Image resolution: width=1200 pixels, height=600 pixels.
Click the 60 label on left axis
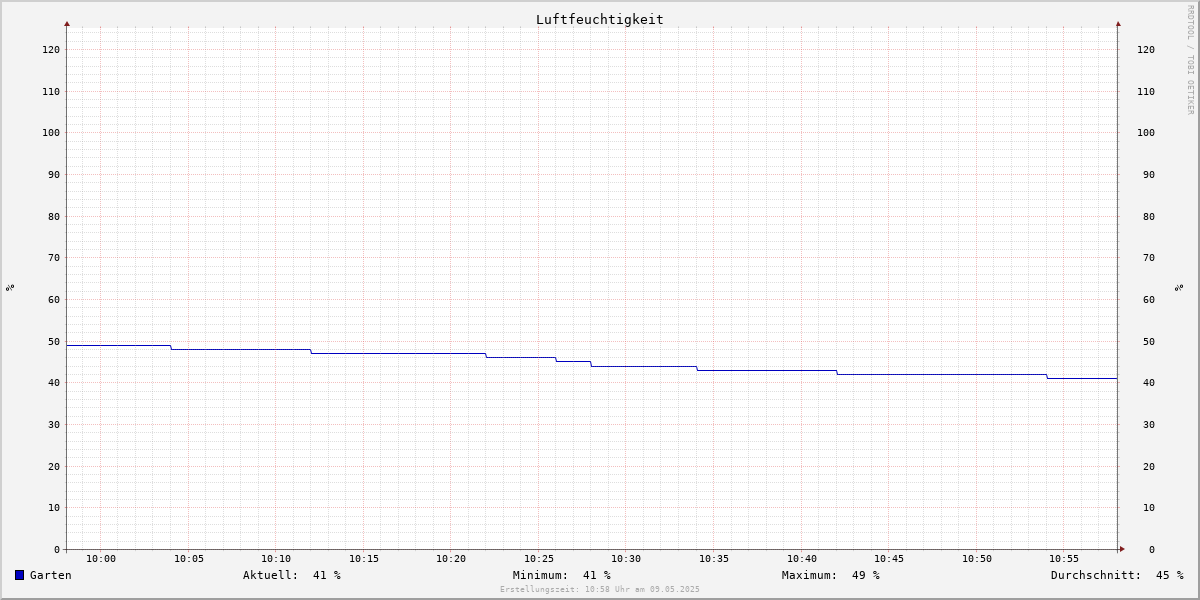coord(54,299)
